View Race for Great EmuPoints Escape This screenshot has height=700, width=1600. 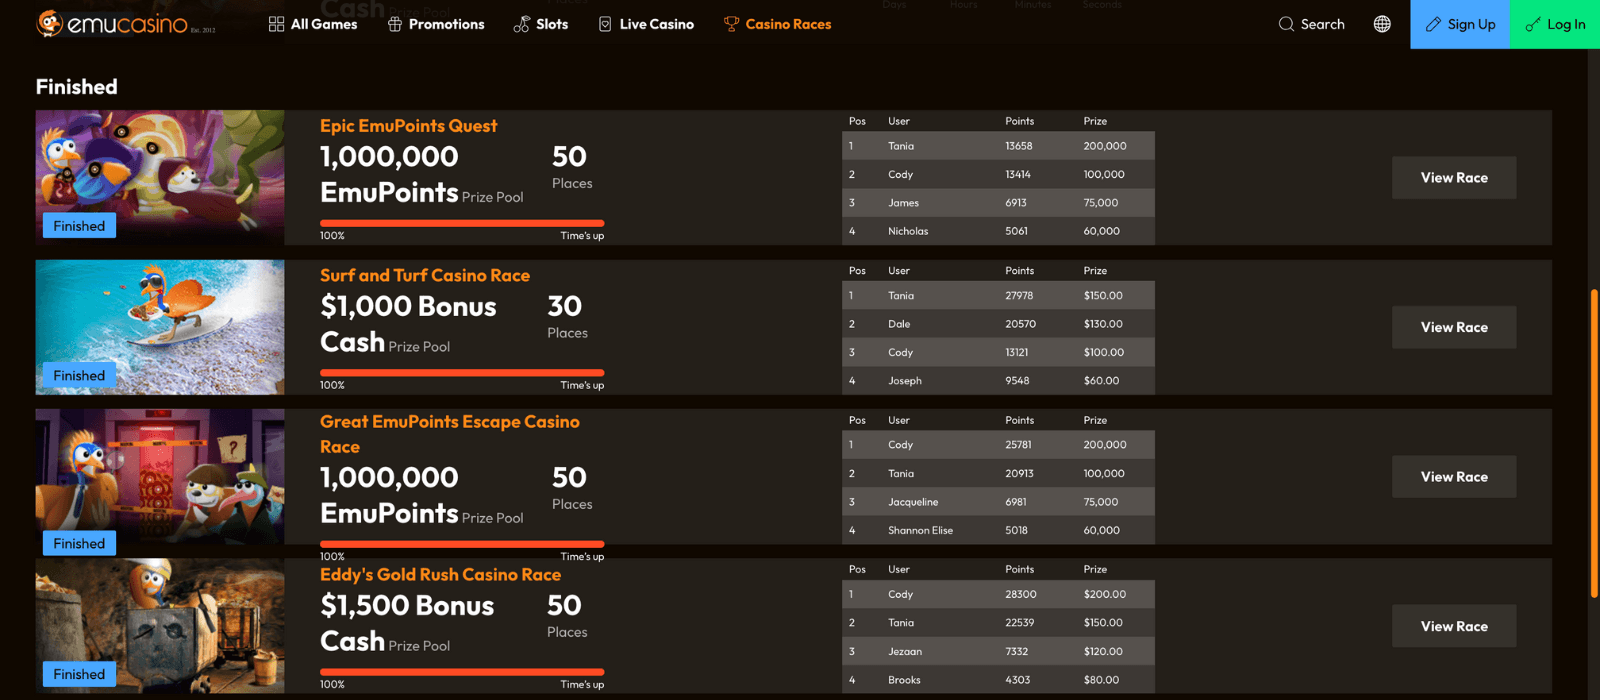pyautogui.click(x=1454, y=477)
